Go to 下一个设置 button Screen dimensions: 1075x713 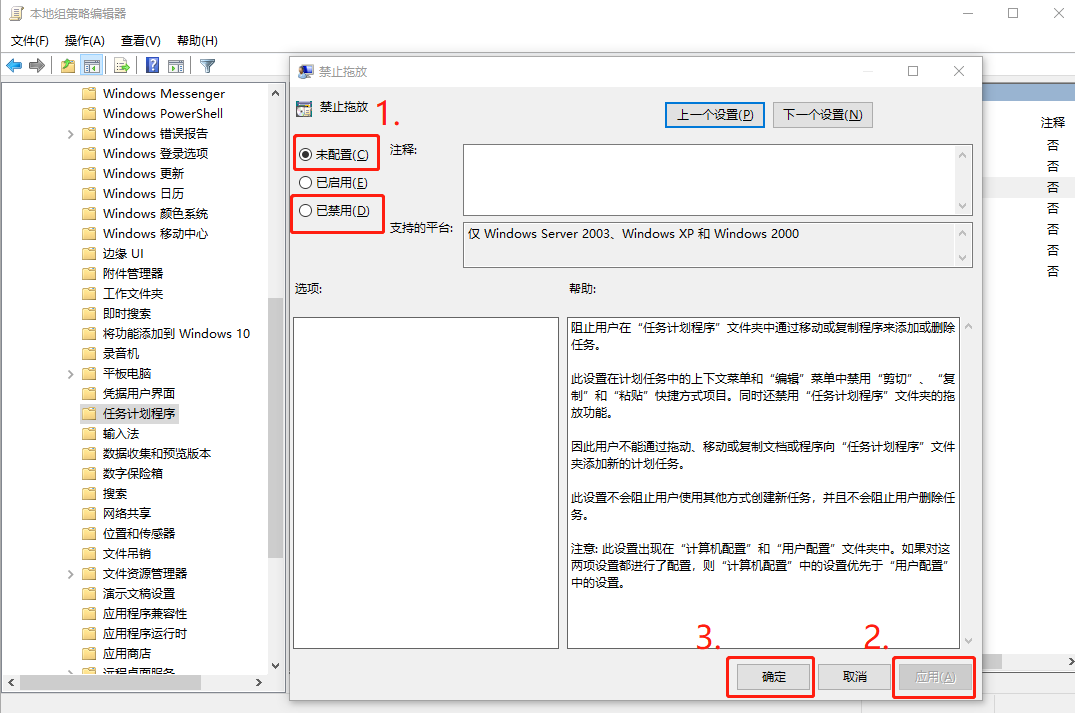822,115
